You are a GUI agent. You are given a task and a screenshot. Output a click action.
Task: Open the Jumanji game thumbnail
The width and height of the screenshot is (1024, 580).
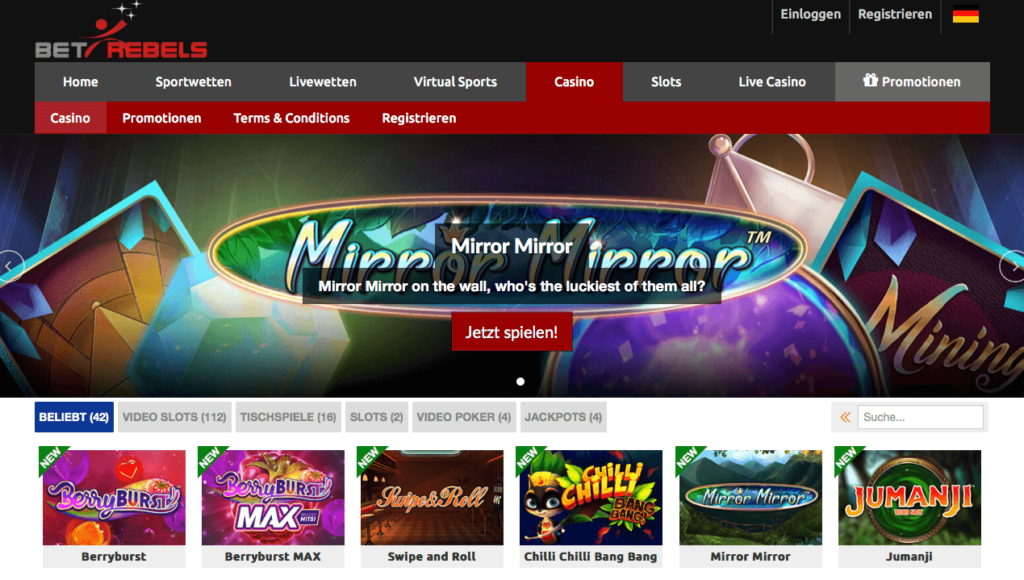pyautogui.click(x=909, y=497)
